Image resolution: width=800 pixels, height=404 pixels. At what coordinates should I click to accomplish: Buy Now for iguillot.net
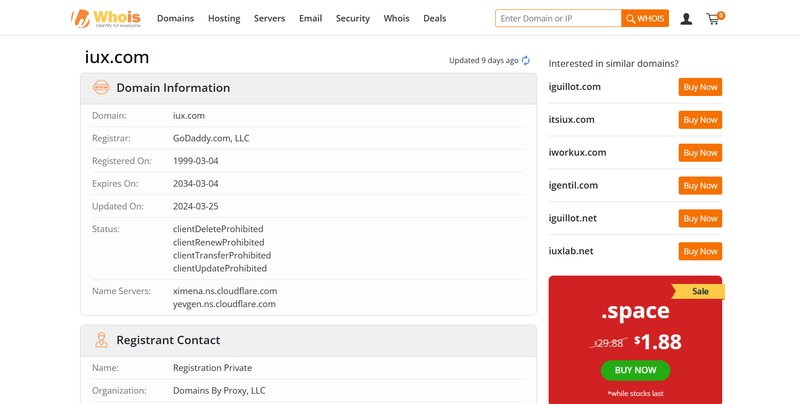click(x=700, y=218)
